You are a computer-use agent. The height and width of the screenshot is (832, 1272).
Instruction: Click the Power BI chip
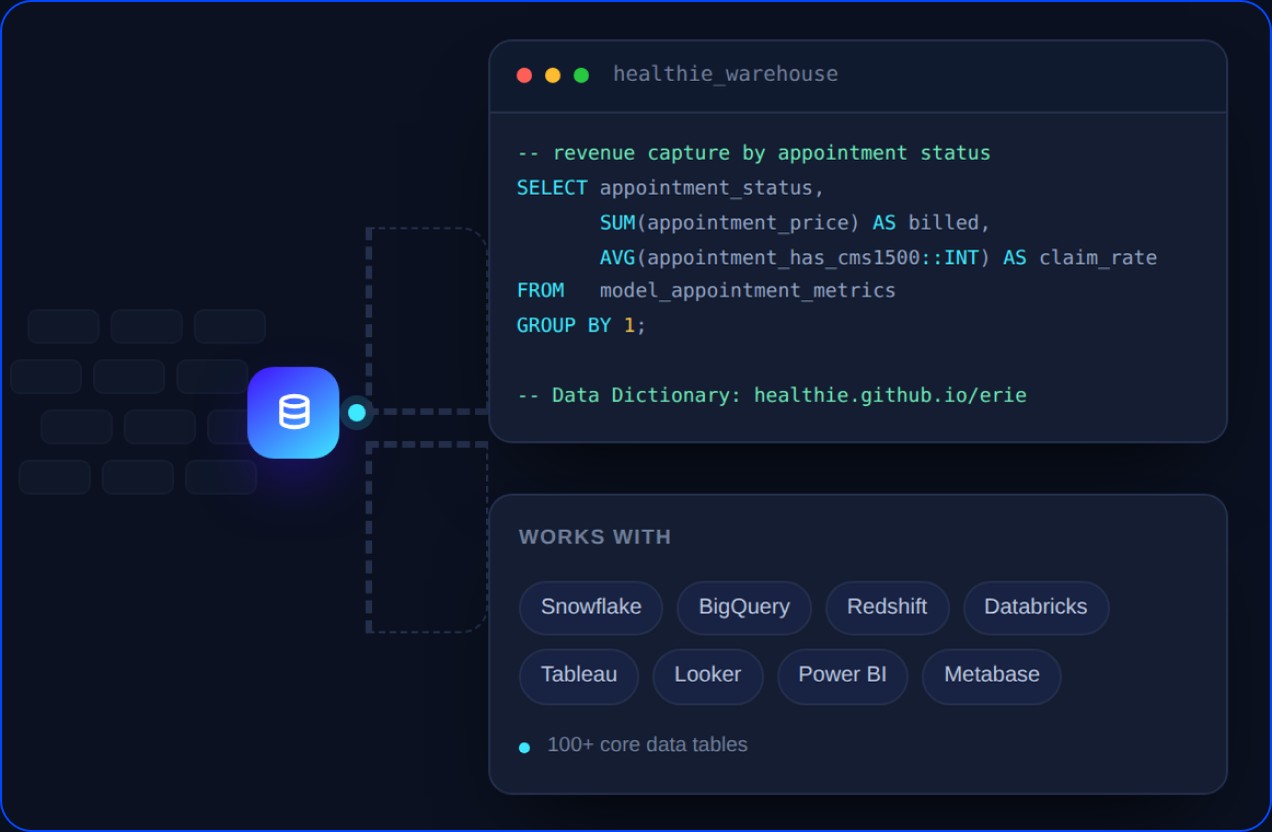pyautogui.click(x=842, y=675)
